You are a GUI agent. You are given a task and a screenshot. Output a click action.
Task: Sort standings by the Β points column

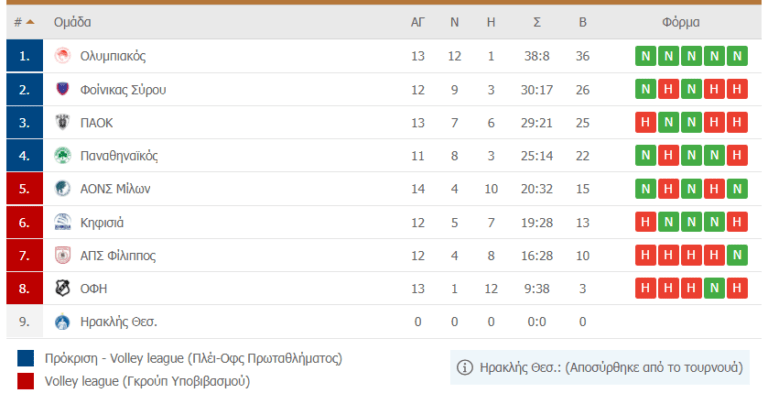tap(582, 22)
